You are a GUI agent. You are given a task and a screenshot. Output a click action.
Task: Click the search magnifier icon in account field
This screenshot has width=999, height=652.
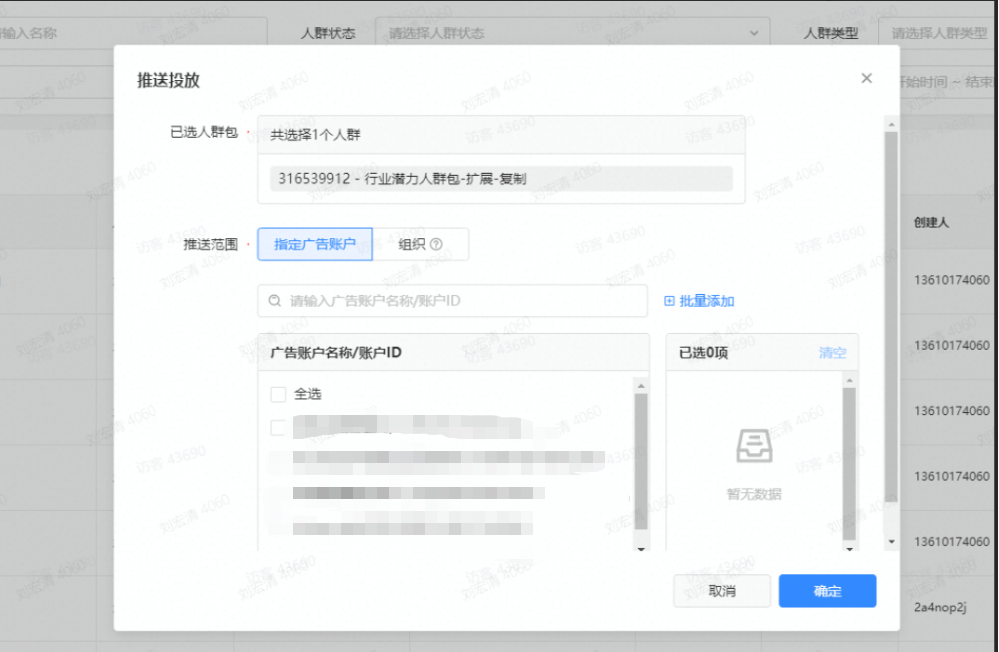pos(275,301)
